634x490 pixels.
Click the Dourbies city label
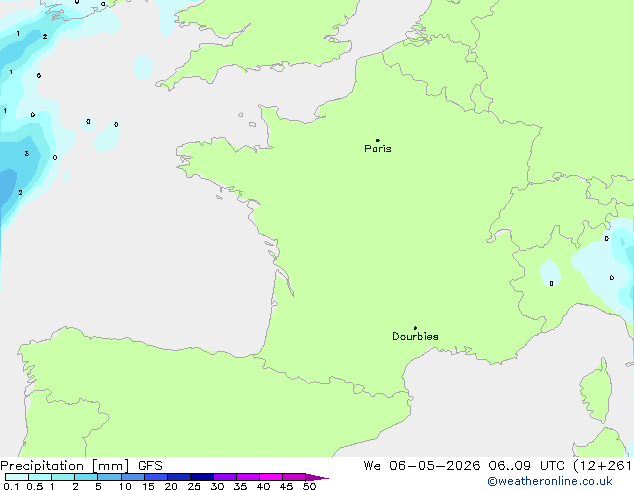click(x=415, y=336)
